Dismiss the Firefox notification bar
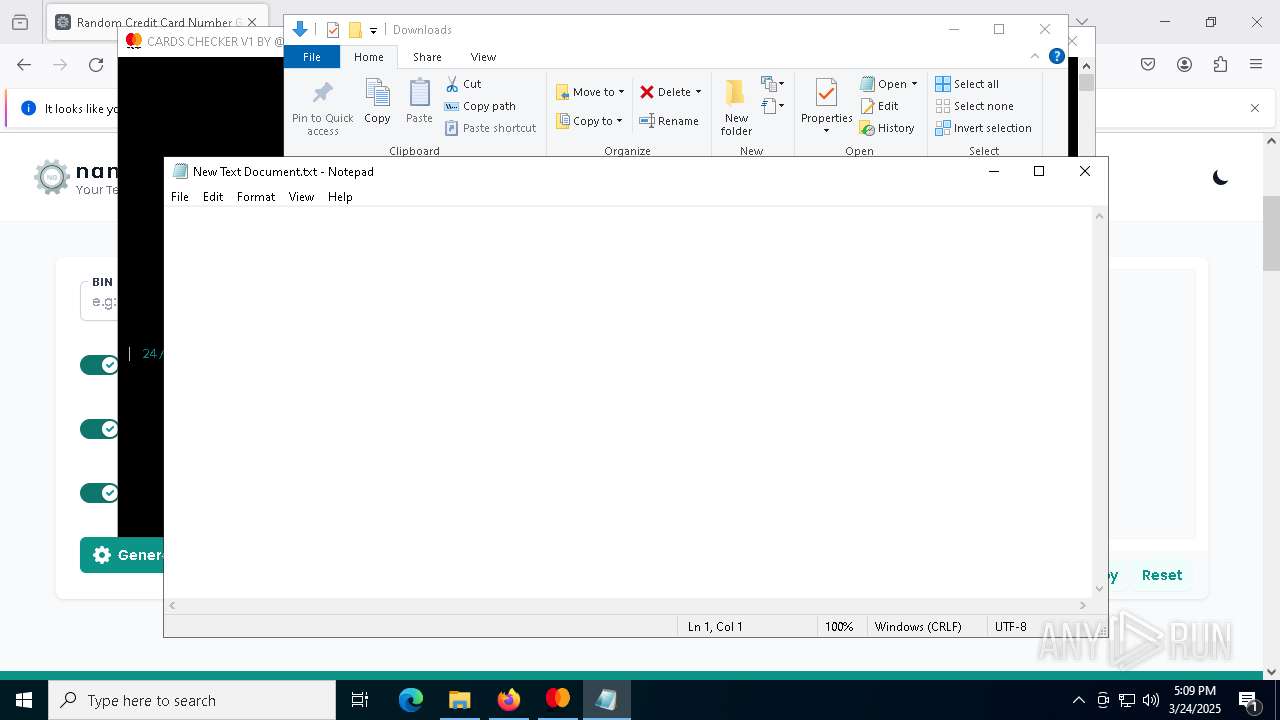The image size is (1280, 720). [x=1255, y=108]
